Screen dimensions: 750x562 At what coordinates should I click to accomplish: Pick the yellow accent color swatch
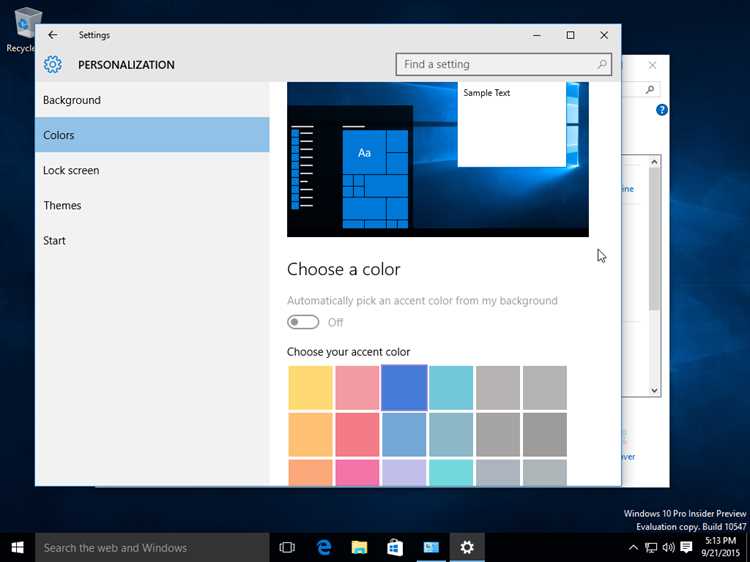tap(310, 388)
